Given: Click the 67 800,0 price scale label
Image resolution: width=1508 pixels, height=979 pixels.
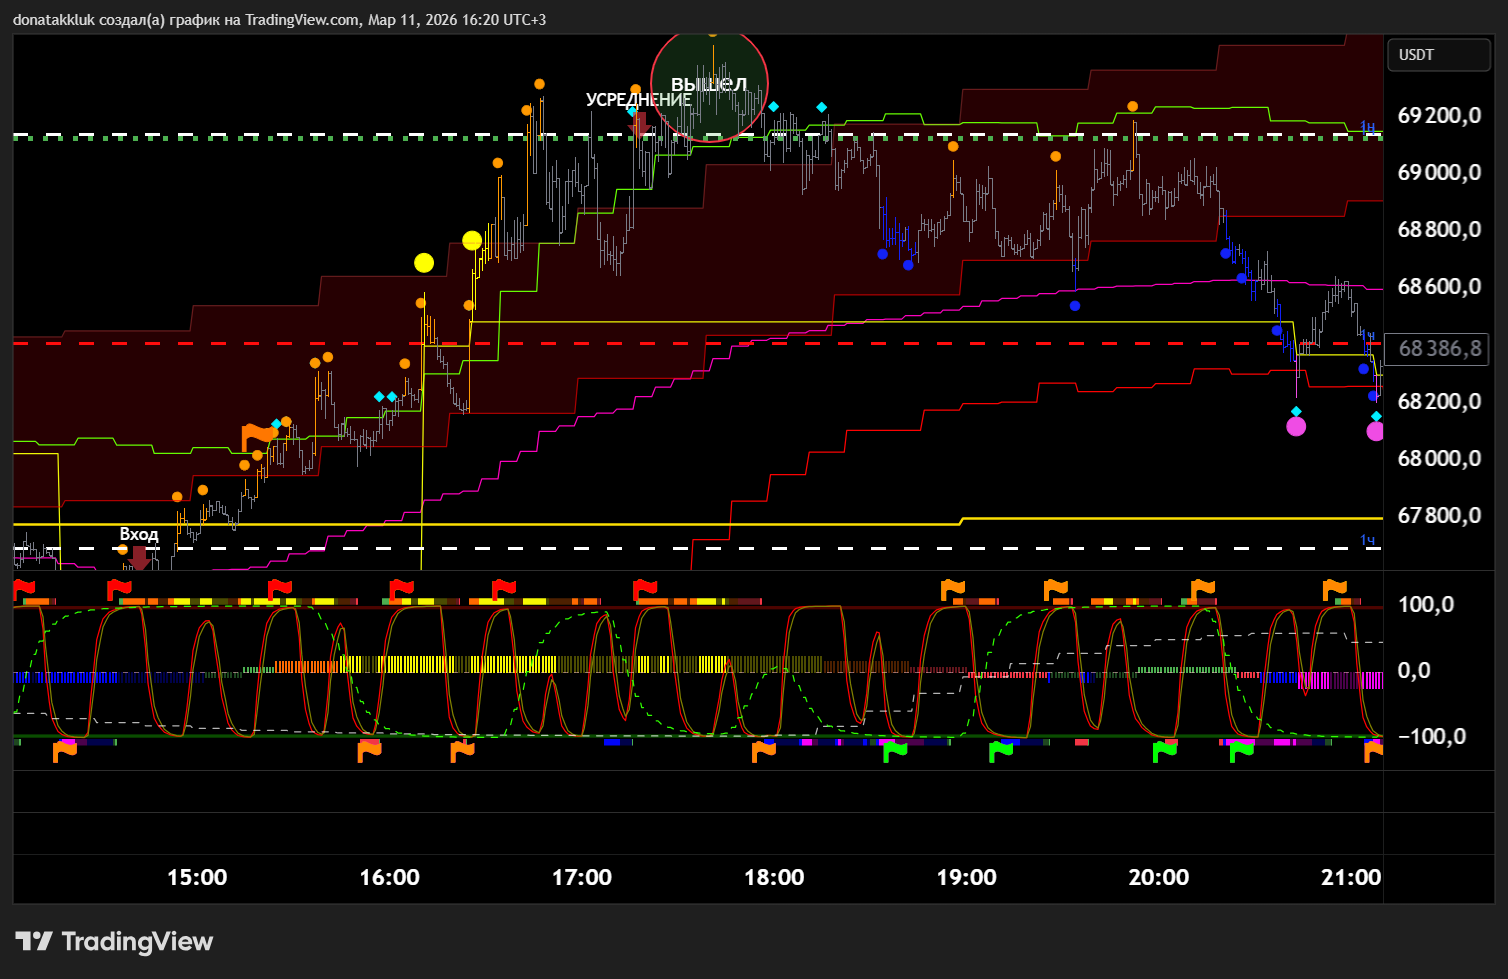Looking at the screenshot, I should 1439,515.
